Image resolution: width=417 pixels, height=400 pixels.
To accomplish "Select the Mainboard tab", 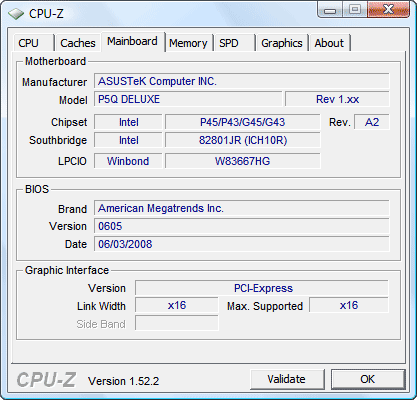I will [x=132, y=41].
